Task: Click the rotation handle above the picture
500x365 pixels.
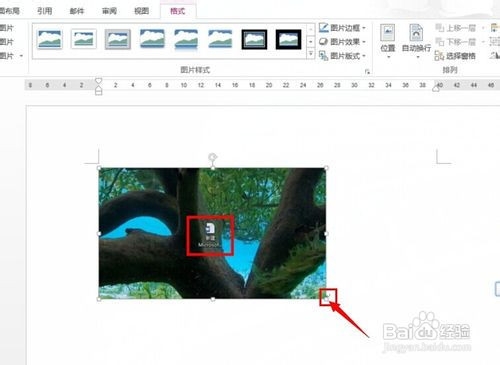Action: click(213, 157)
